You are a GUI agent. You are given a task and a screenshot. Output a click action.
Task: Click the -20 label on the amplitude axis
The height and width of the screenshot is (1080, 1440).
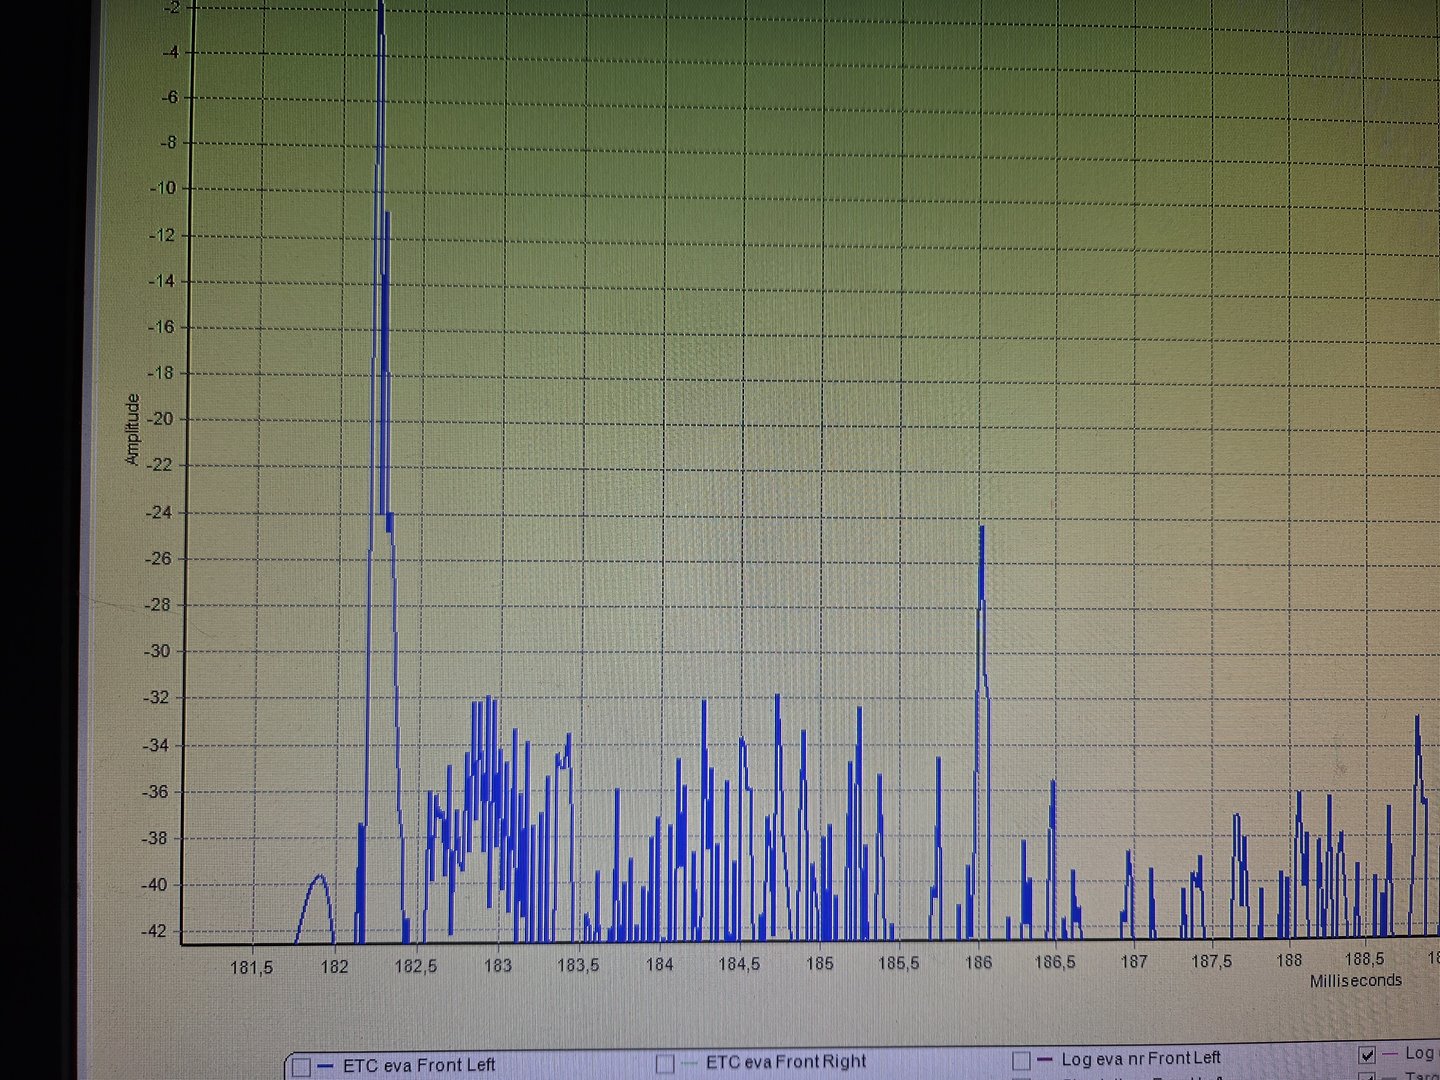[161, 419]
